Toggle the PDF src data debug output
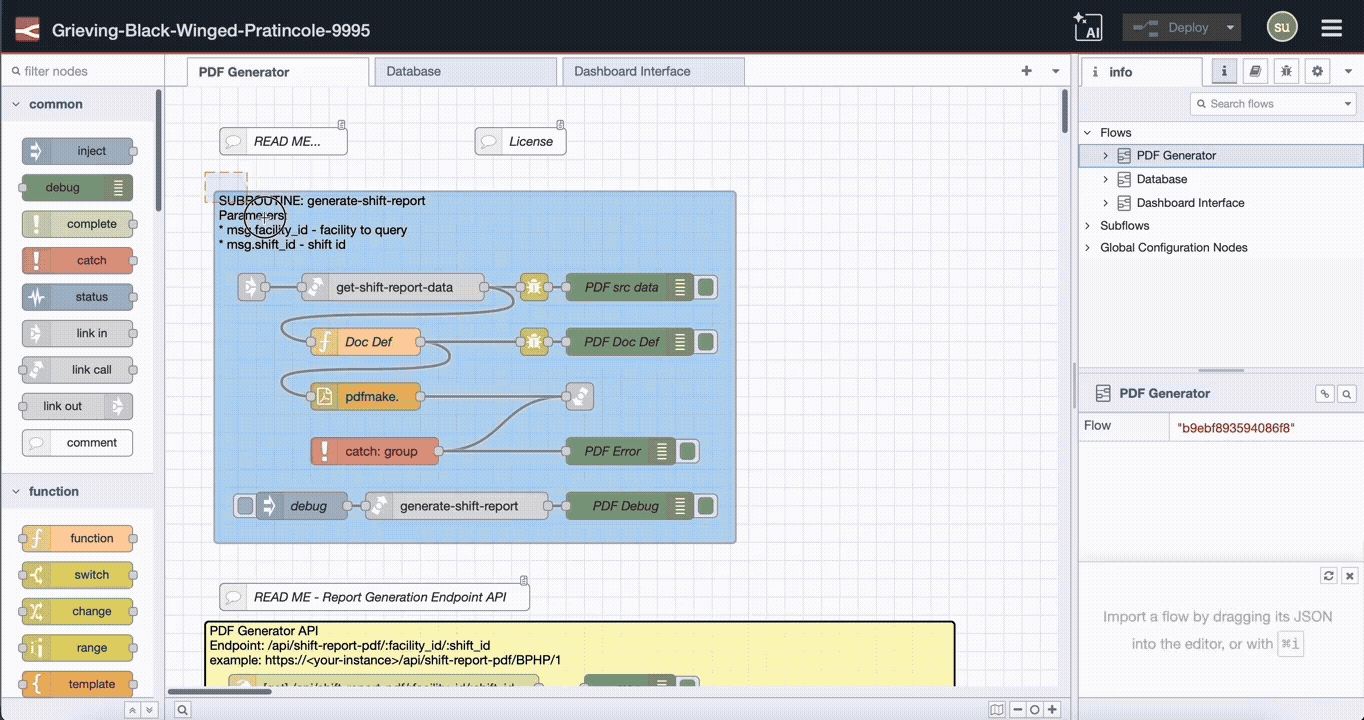1364x720 pixels. tap(706, 287)
